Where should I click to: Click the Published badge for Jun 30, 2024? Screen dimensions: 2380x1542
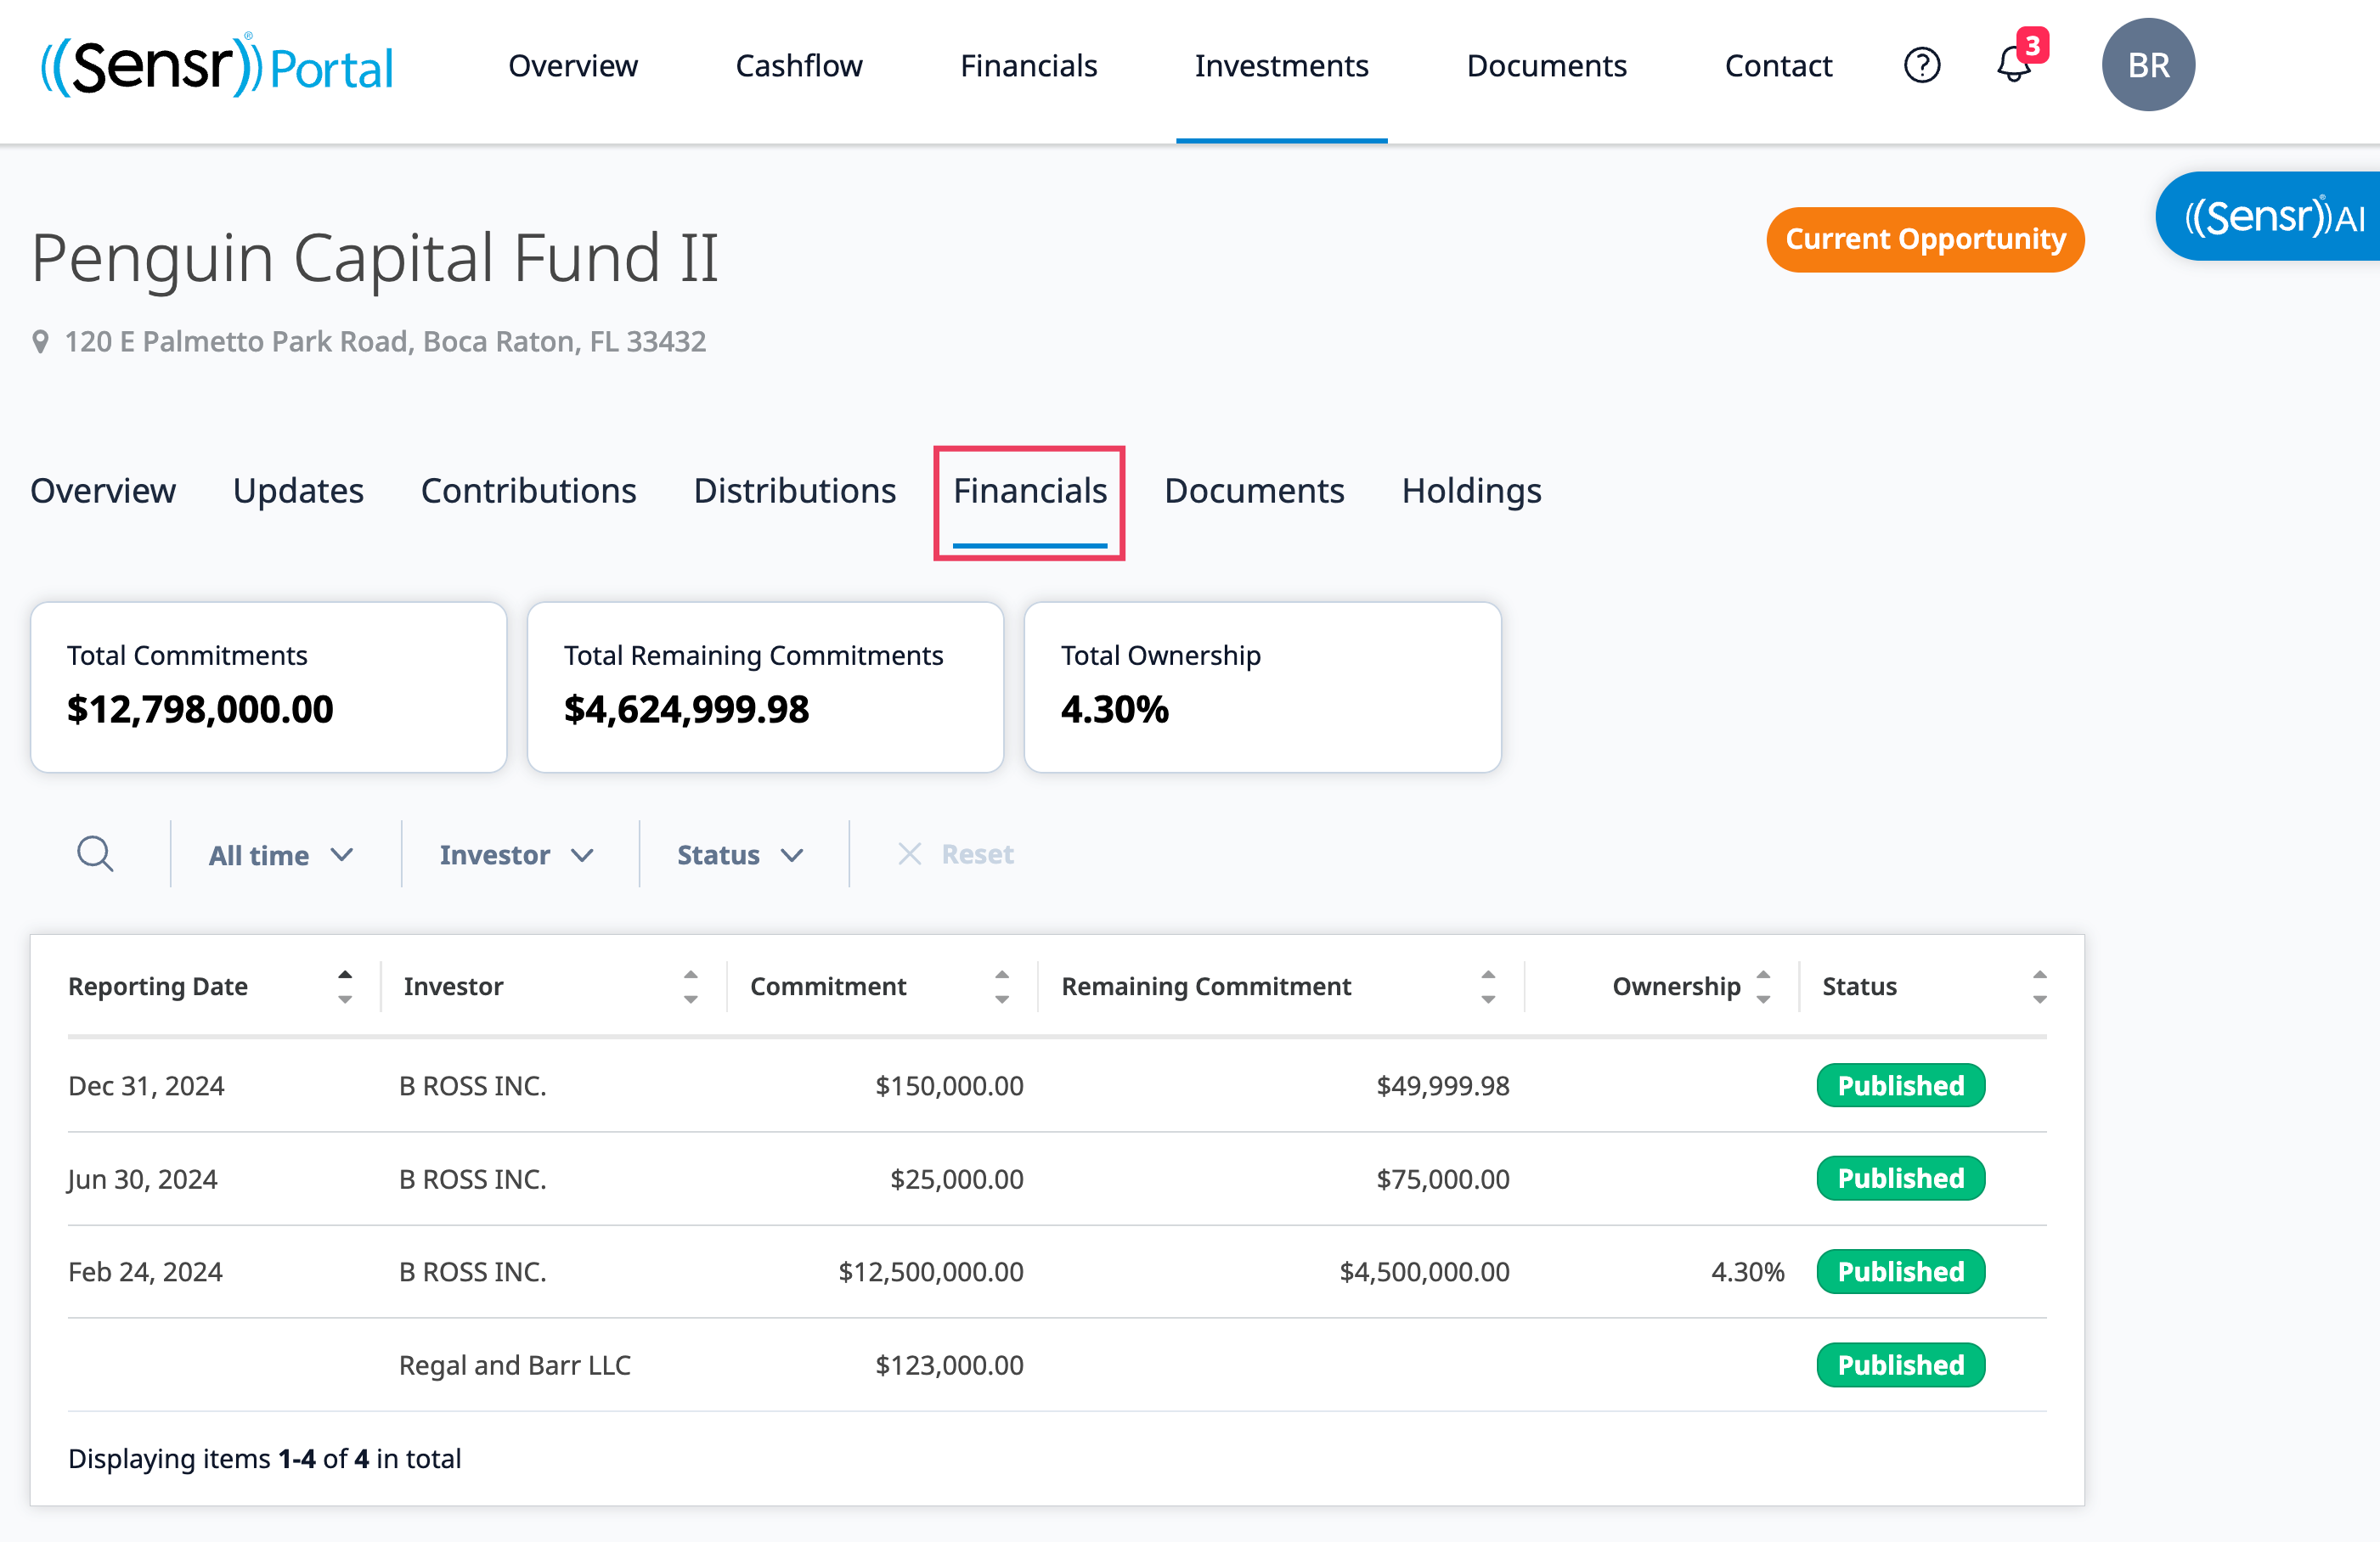click(x=1900, y=1178)
